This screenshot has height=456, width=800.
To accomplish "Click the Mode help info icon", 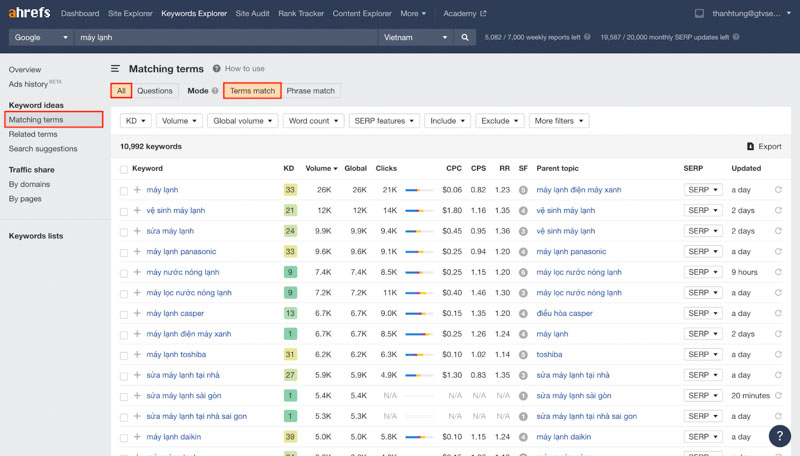I will tap(215, 91).
